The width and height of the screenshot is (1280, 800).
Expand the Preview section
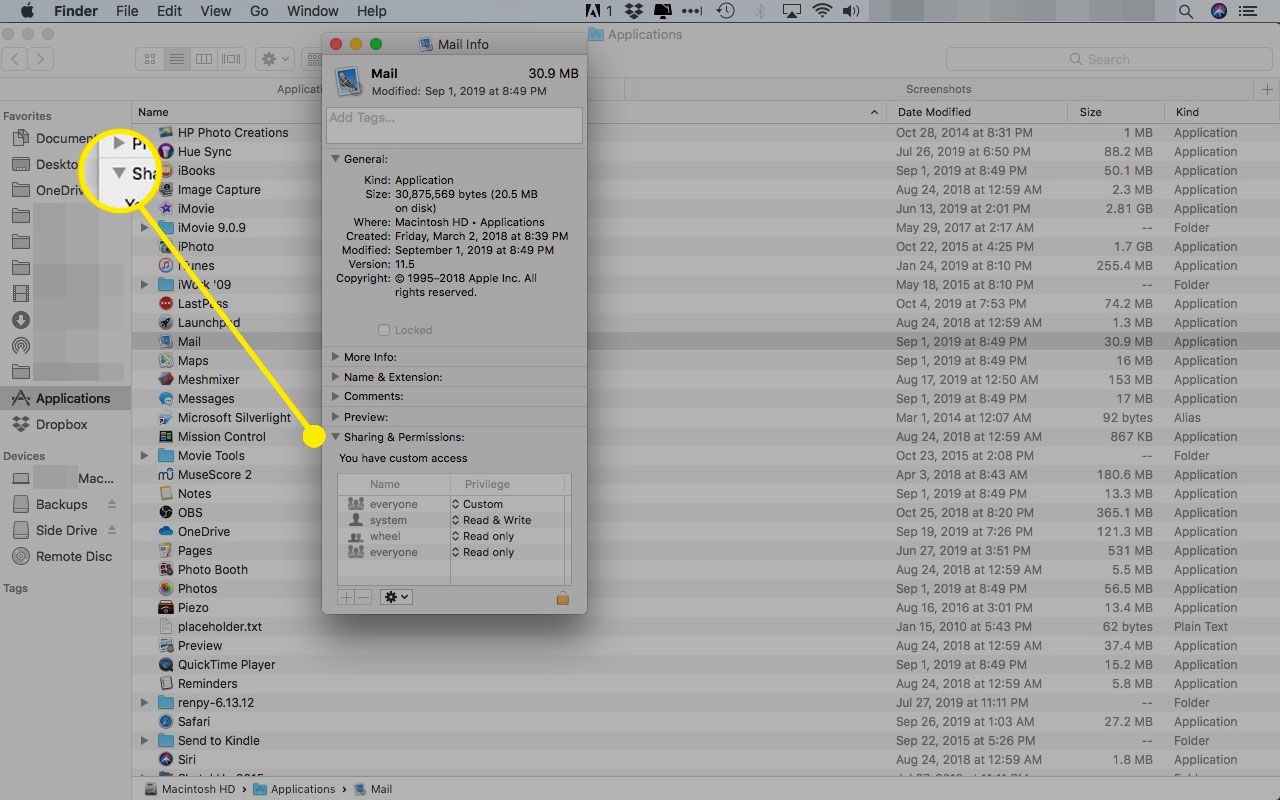click(335, 417)
